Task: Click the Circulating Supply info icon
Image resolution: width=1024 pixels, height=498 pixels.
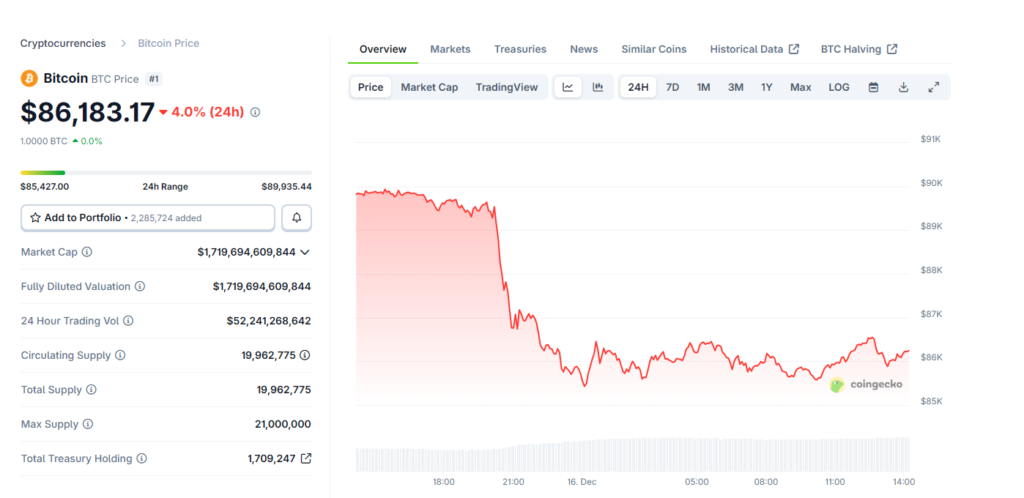Action: [x=120, y=355]
